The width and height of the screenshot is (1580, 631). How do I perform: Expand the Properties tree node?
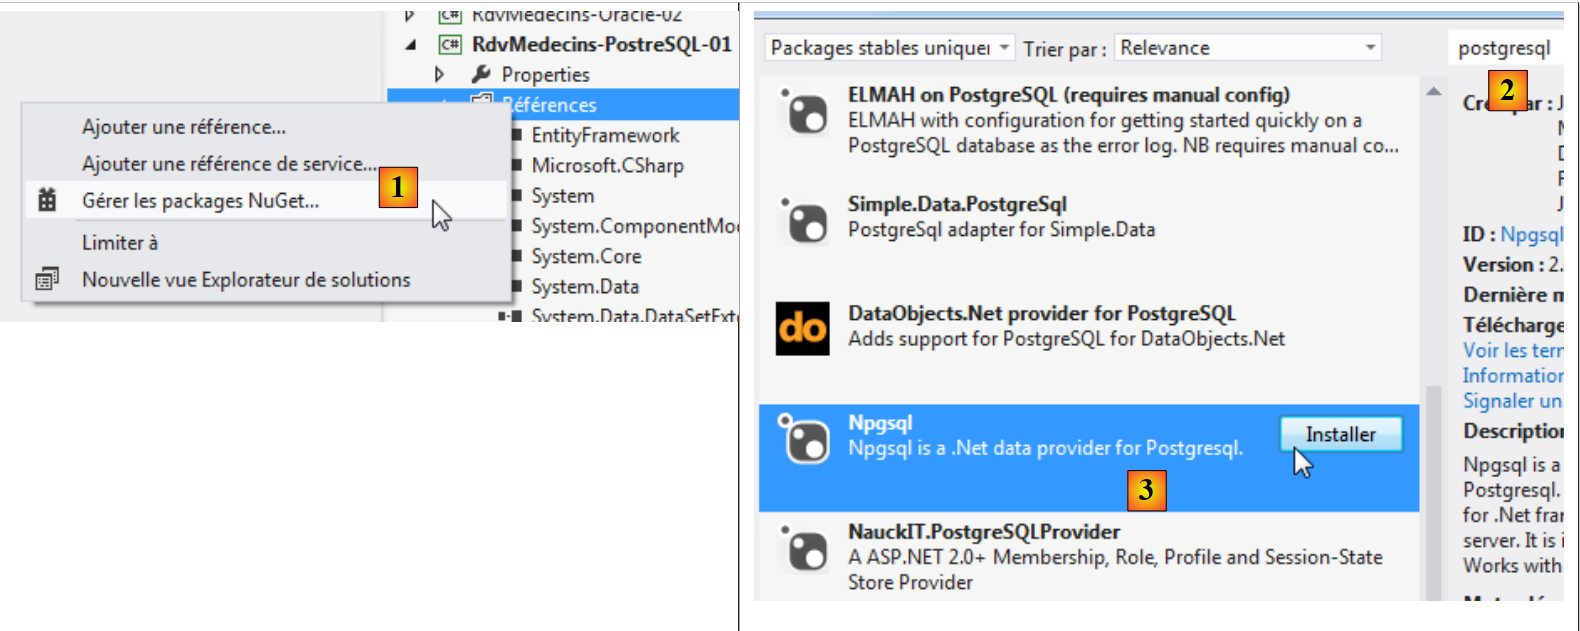pyautogui.click(x=439, y=74)
